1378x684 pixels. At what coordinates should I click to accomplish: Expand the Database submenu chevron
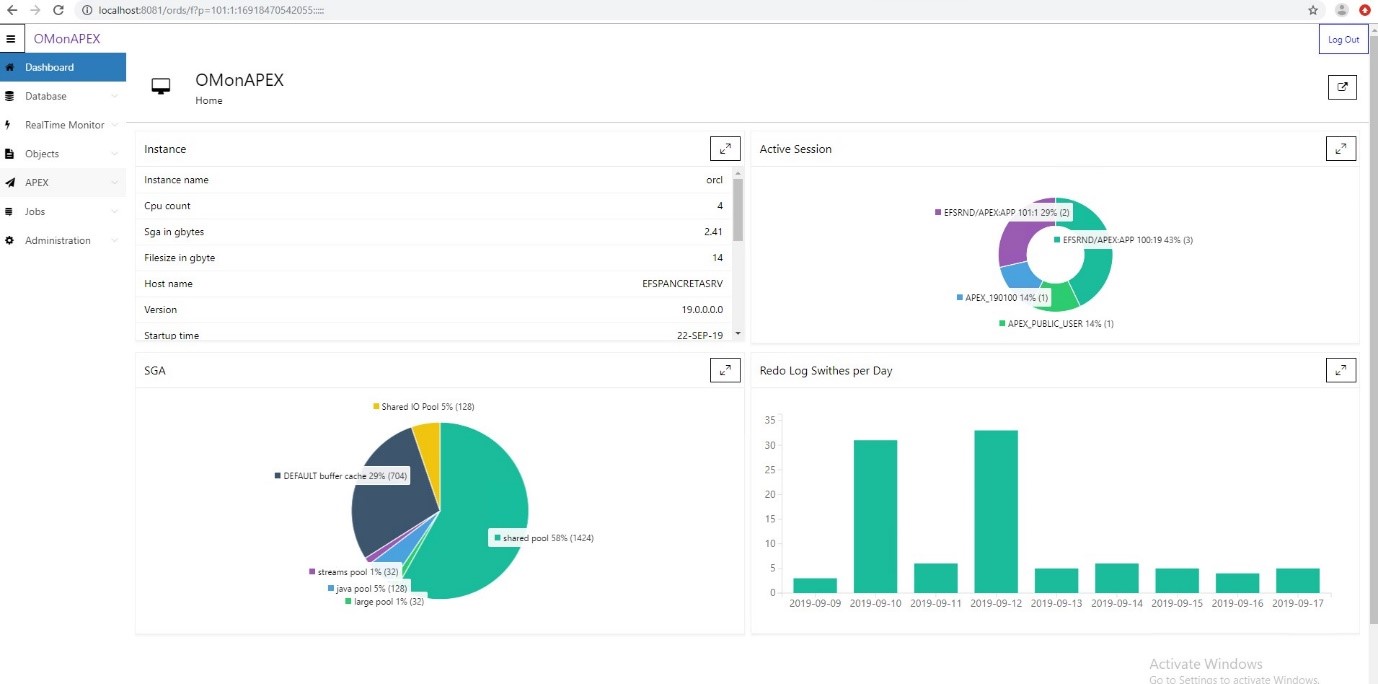(115, 97)
